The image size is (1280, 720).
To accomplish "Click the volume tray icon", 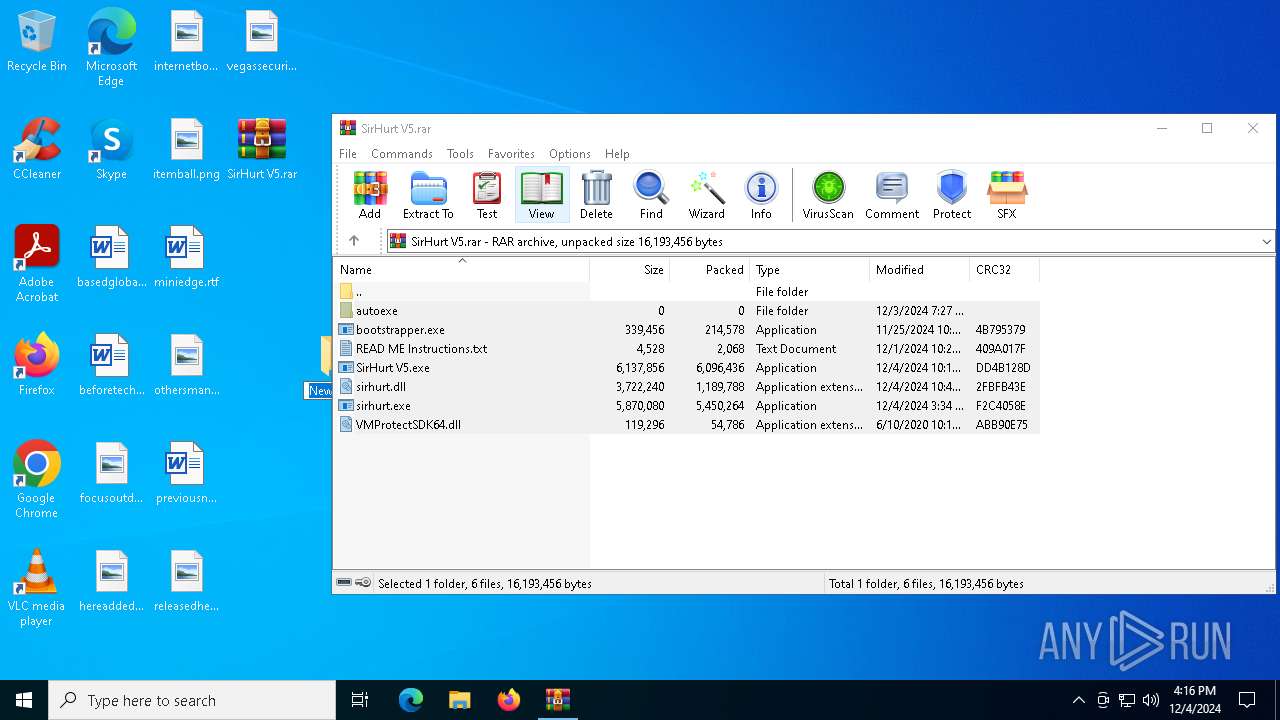I will point(1150,700).
